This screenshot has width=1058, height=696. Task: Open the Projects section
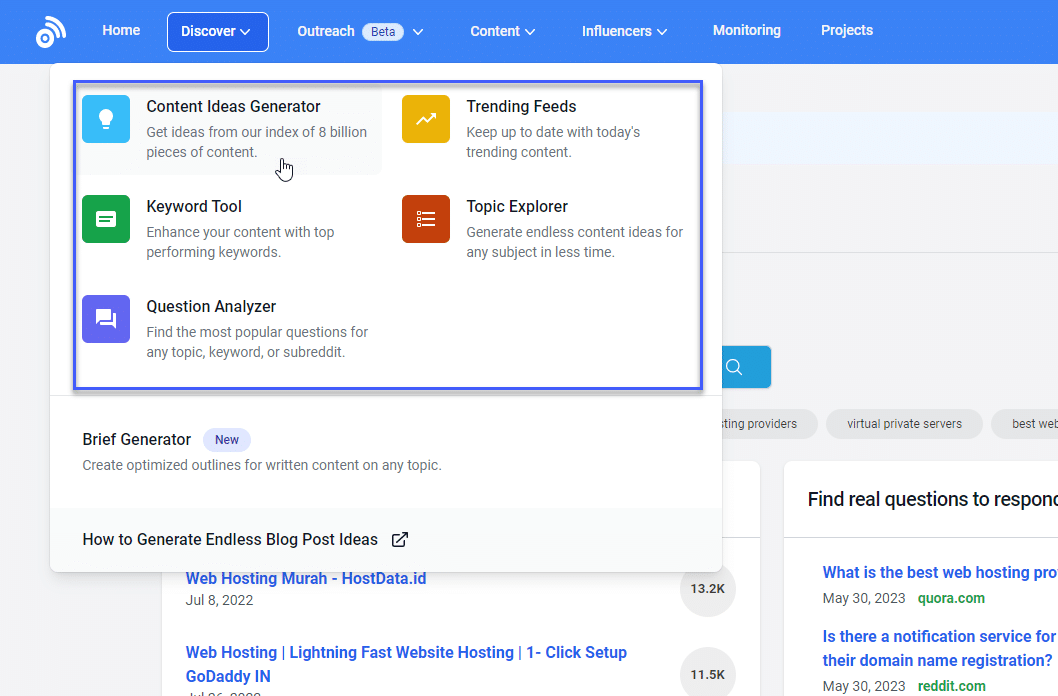(x=847, y=31)
